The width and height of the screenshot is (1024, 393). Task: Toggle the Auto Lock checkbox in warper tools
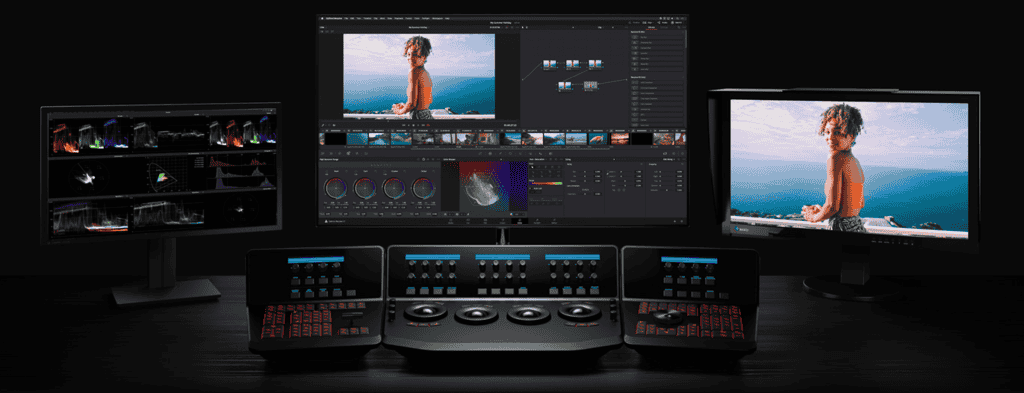tap(530, 188)
